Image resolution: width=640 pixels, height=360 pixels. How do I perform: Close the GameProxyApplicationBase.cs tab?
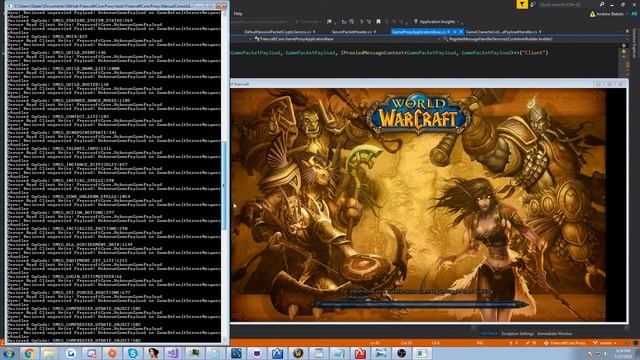[461, 31]
